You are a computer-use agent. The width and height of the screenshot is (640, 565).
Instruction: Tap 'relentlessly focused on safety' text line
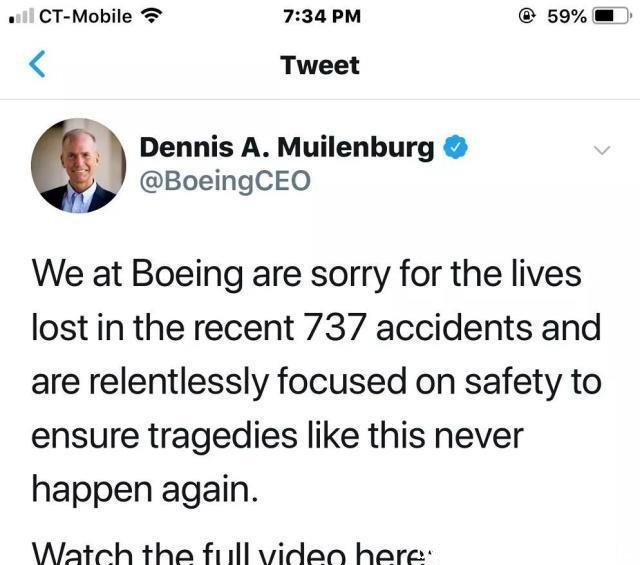(x=316, y=381)
